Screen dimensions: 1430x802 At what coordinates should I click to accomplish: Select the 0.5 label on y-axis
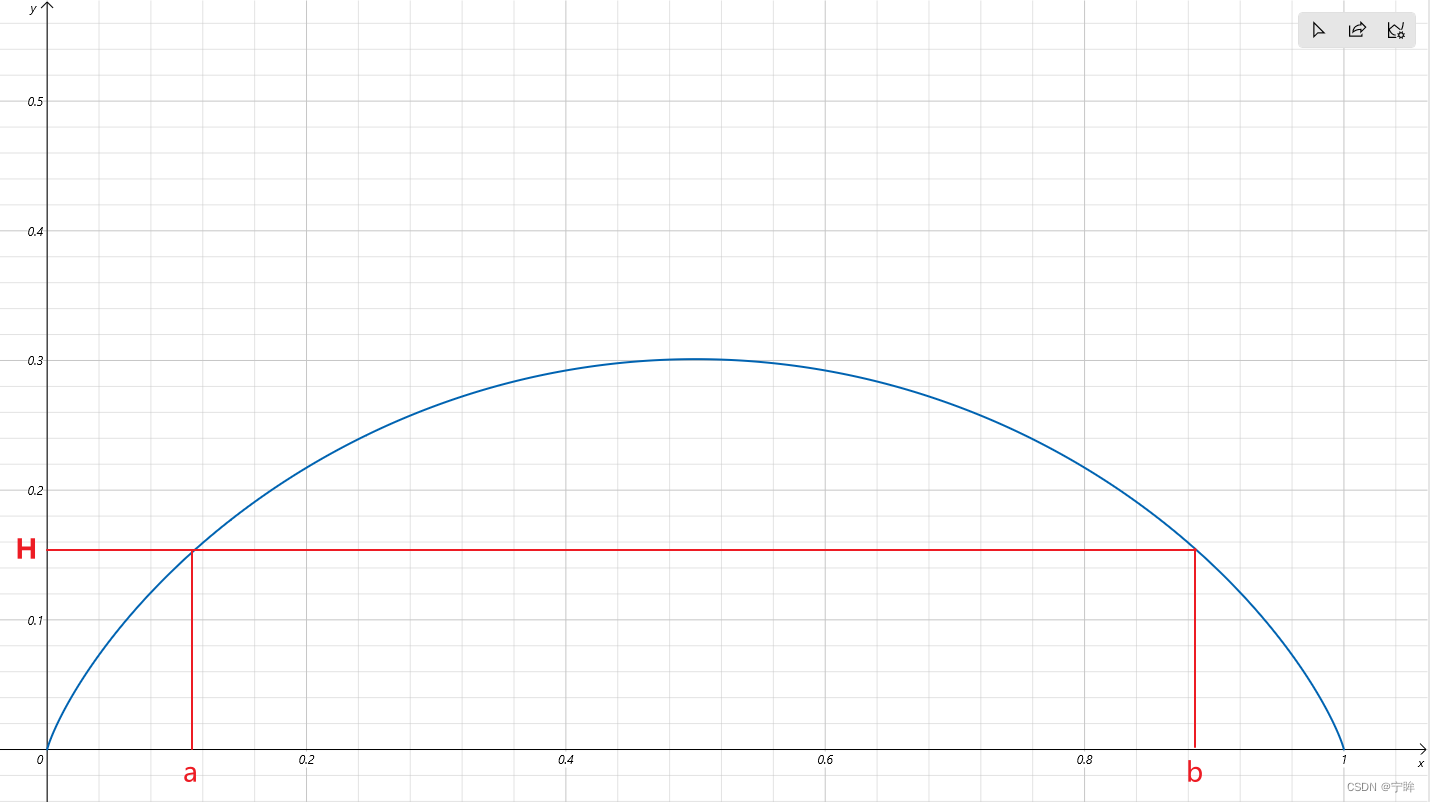pyautogui.click(x=35, y=102)
